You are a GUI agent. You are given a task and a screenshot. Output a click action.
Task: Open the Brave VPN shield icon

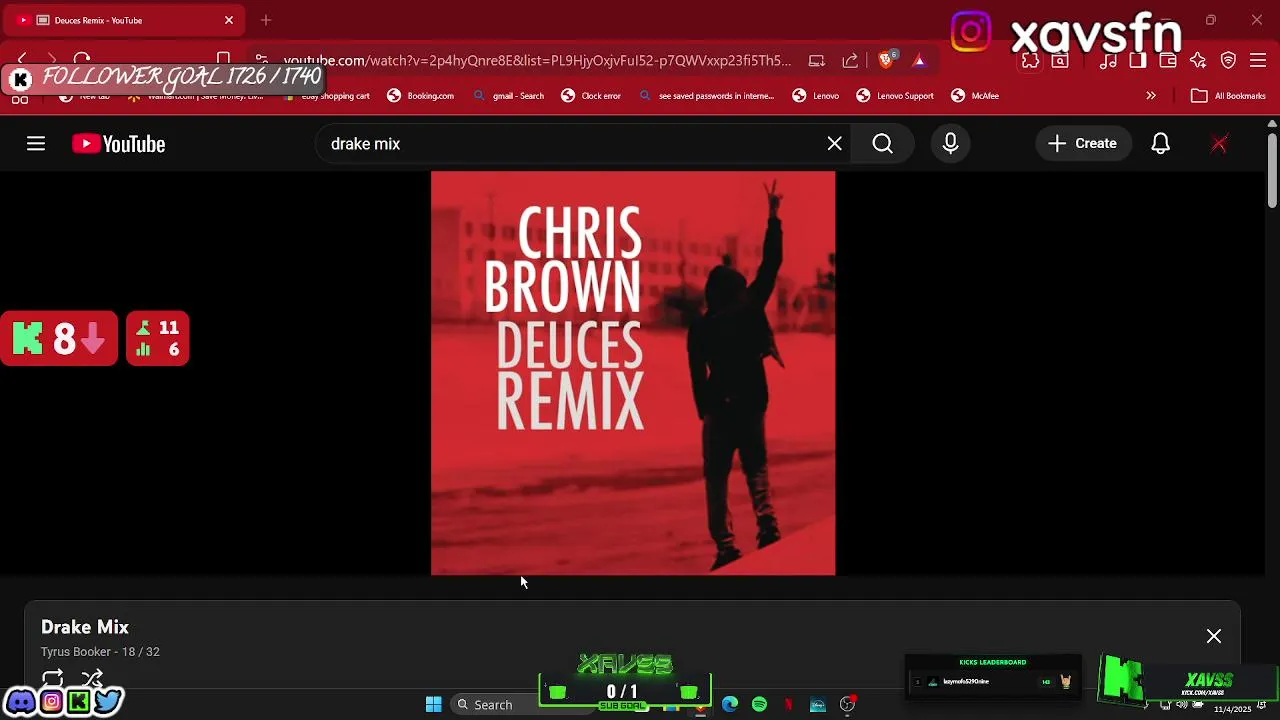[1228, 61]
